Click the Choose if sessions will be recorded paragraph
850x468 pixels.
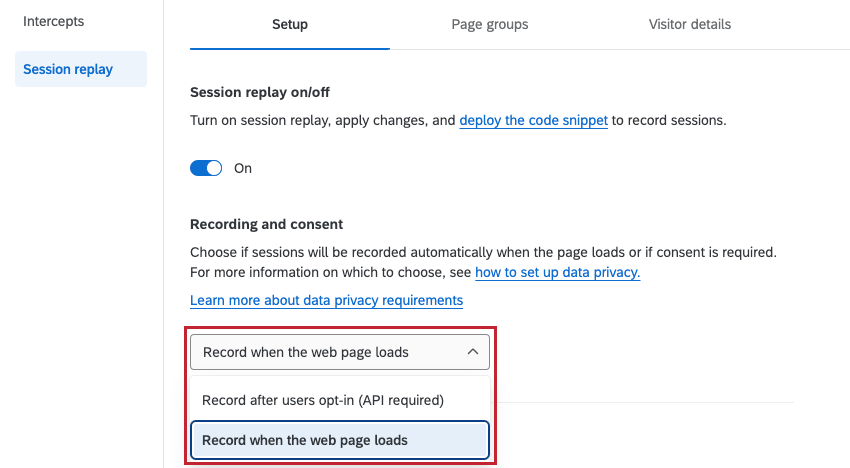pos(483,252)
